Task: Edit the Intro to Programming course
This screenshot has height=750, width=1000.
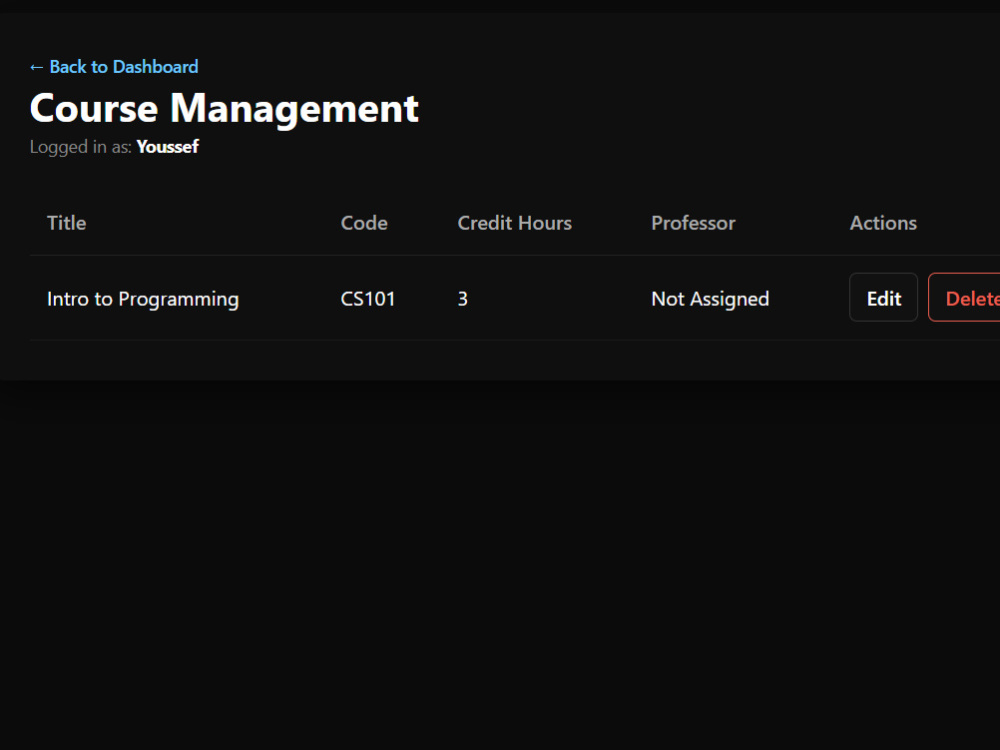Action: coord(883,298)
